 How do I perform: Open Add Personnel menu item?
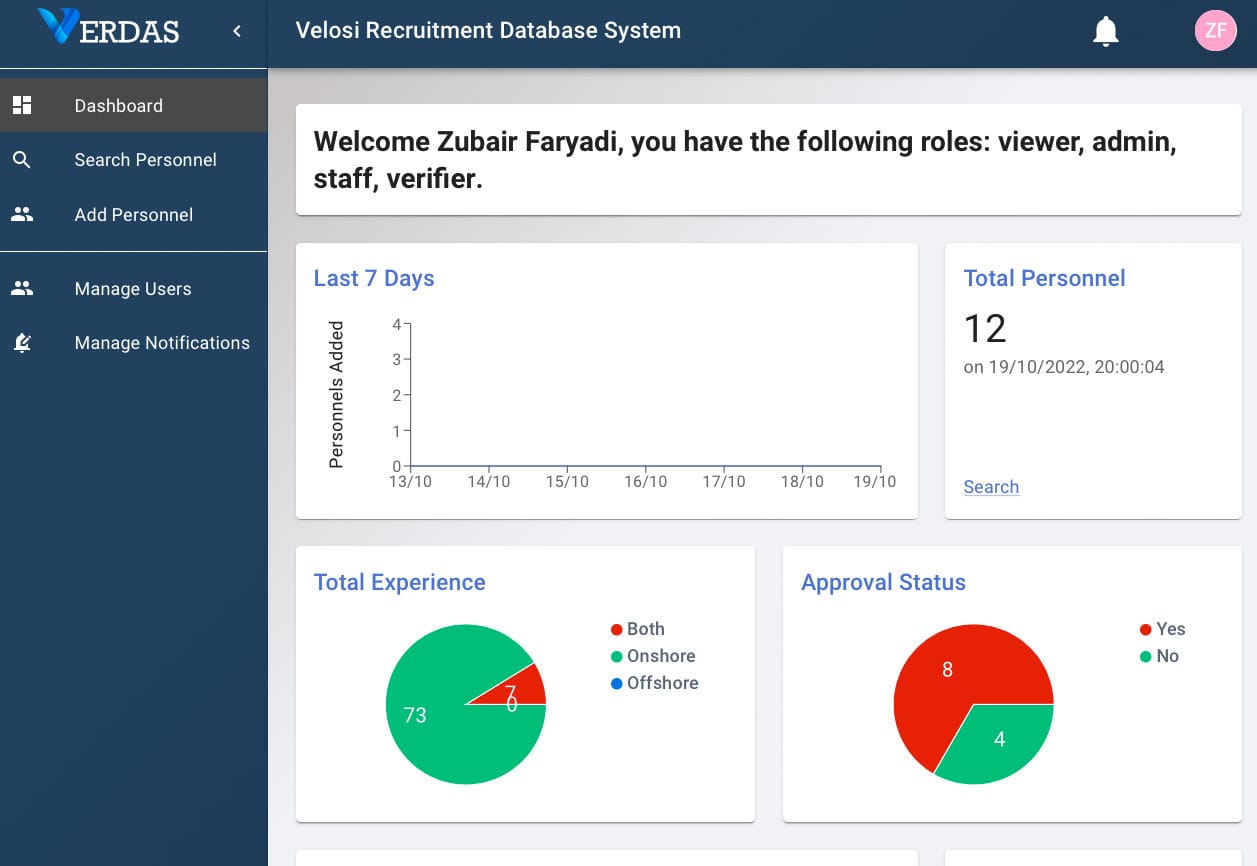point(134,214)
